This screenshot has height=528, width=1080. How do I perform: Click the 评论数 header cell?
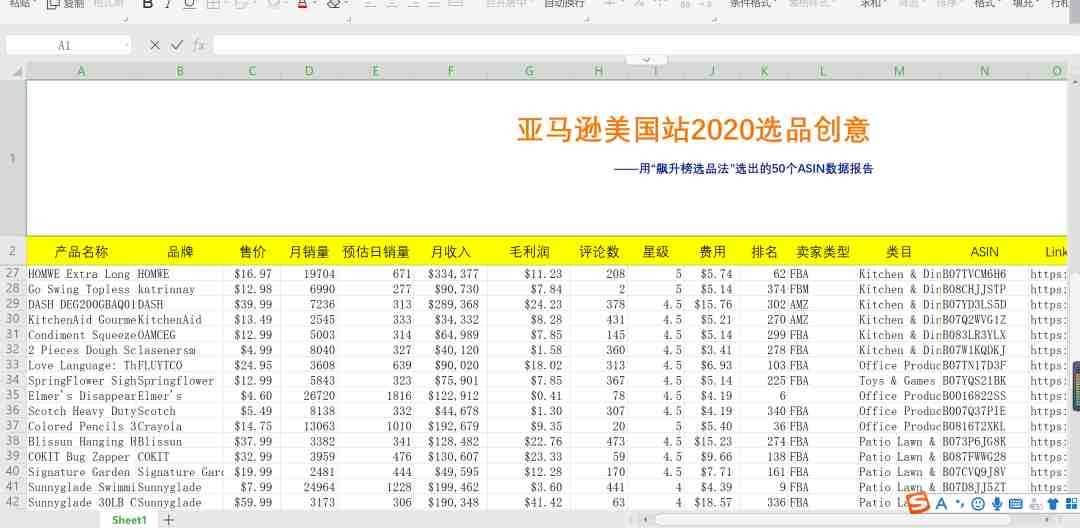click(599, 252)
